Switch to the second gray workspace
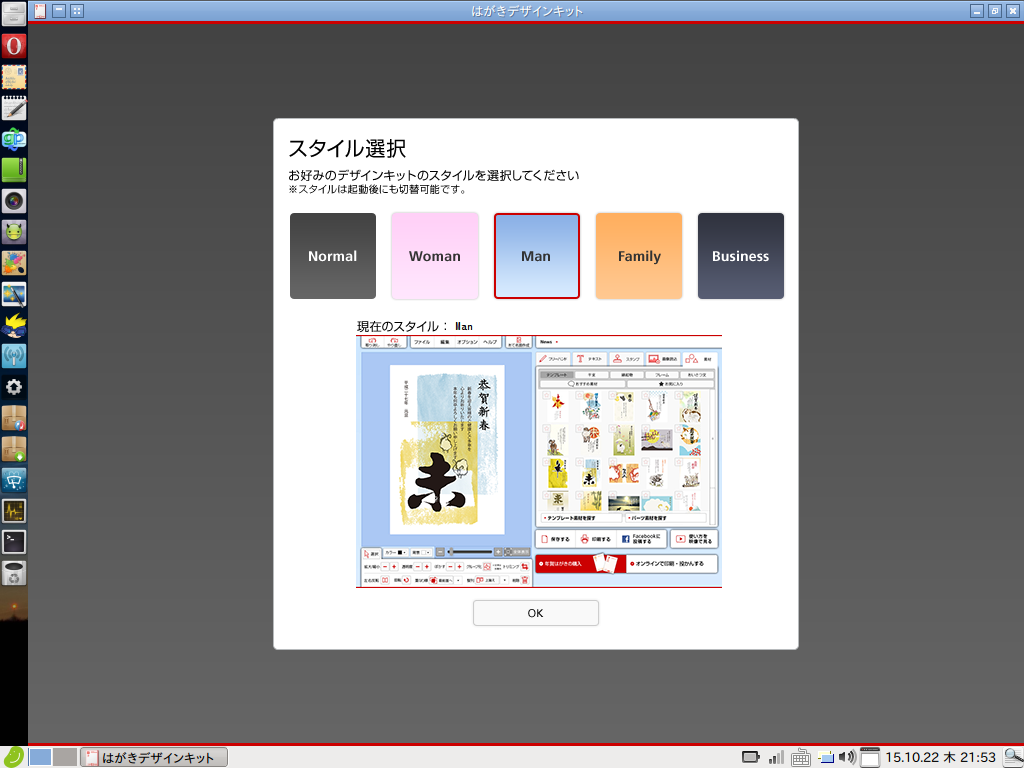Screen dimensions: 1024x768 pos(65,757)
